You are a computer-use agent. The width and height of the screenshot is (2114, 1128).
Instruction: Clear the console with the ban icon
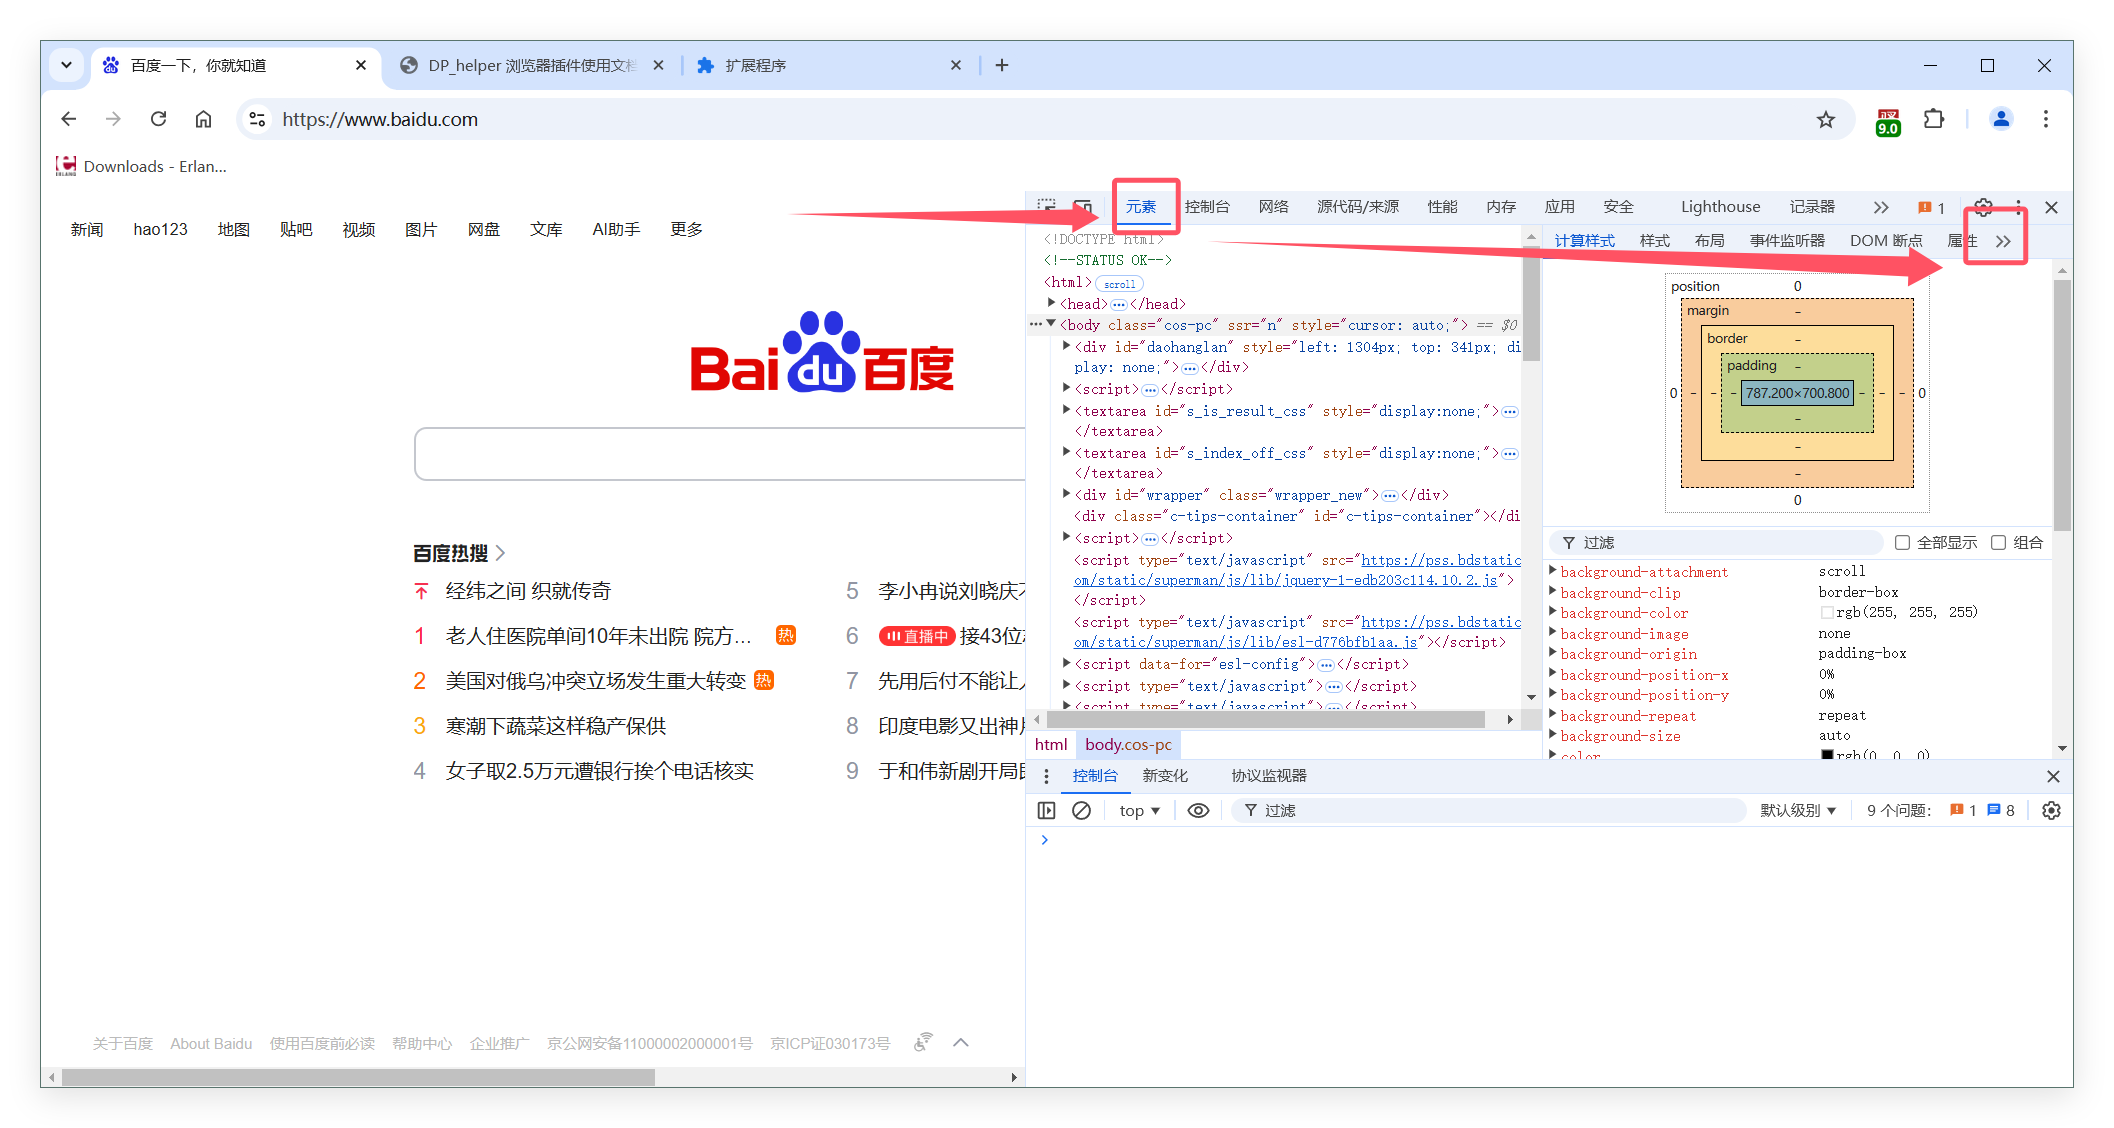[x=1081, y=811]
